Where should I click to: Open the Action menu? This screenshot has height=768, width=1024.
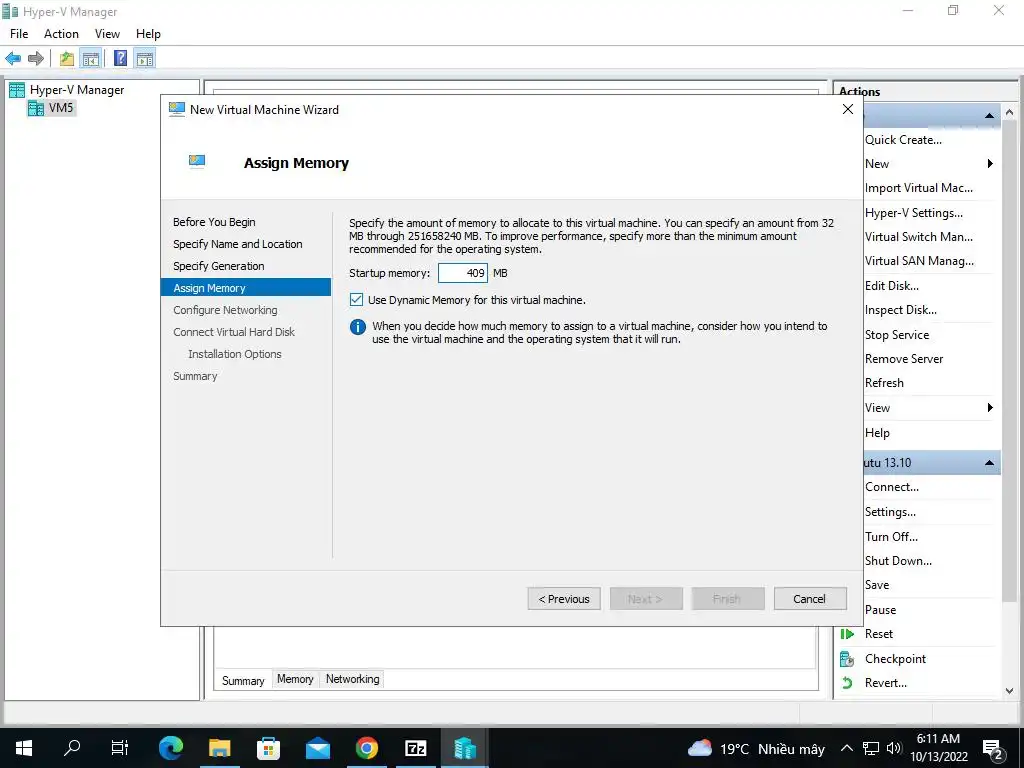tap(61, 34)
